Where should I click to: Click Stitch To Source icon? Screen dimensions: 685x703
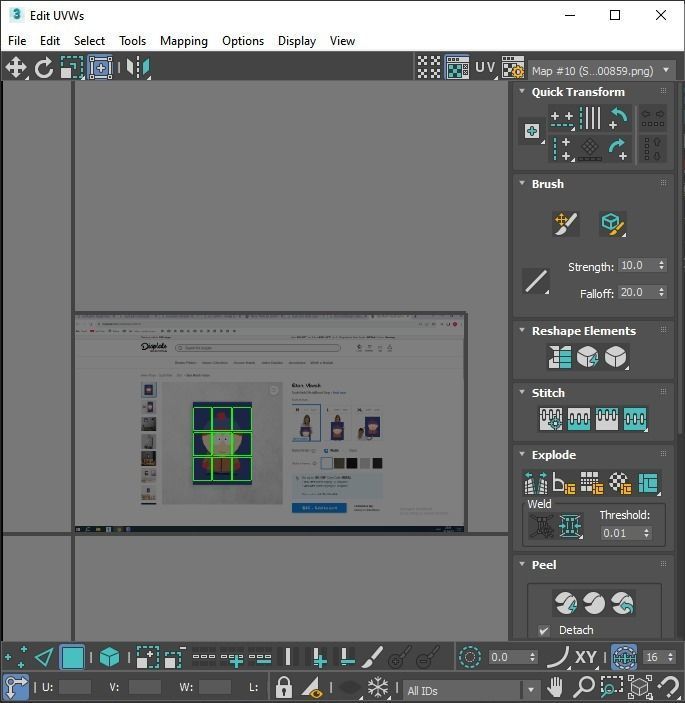(x=607, y=419)
